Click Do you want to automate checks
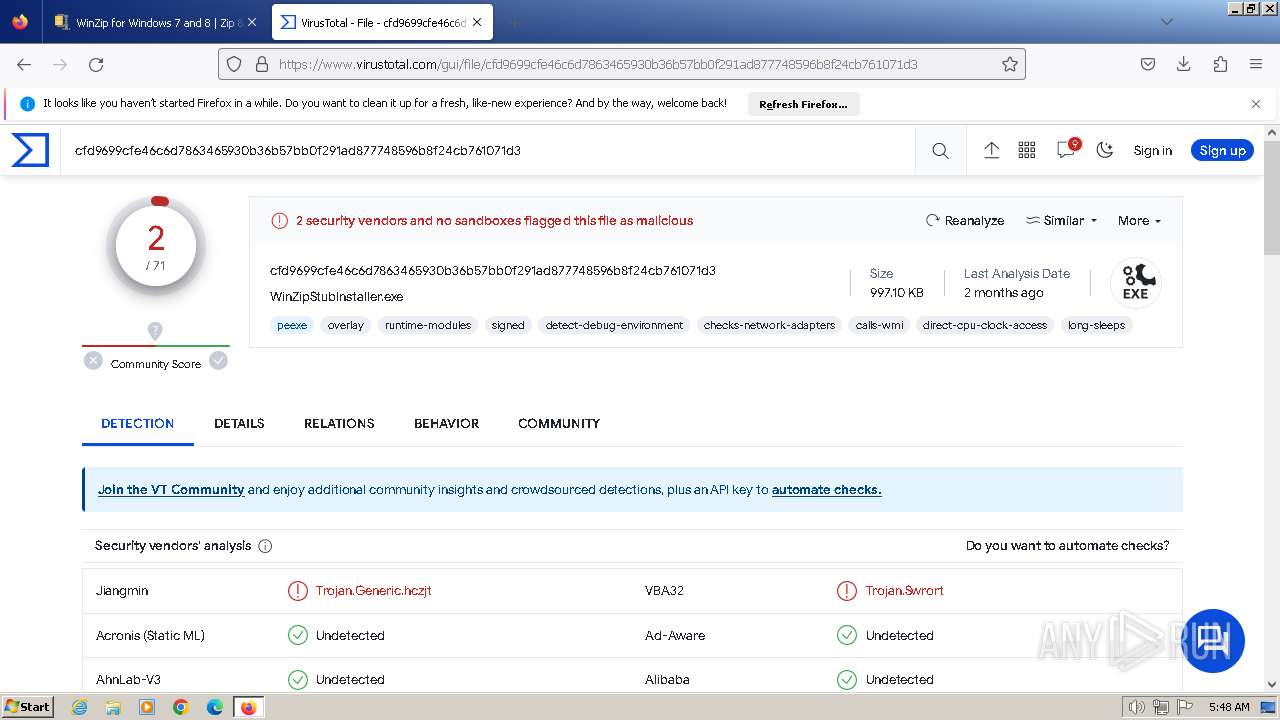The image size is (1280, 720). [x=1067, y=546]
